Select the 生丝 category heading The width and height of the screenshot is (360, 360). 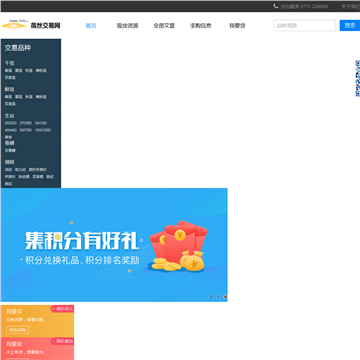pos(10,116)
